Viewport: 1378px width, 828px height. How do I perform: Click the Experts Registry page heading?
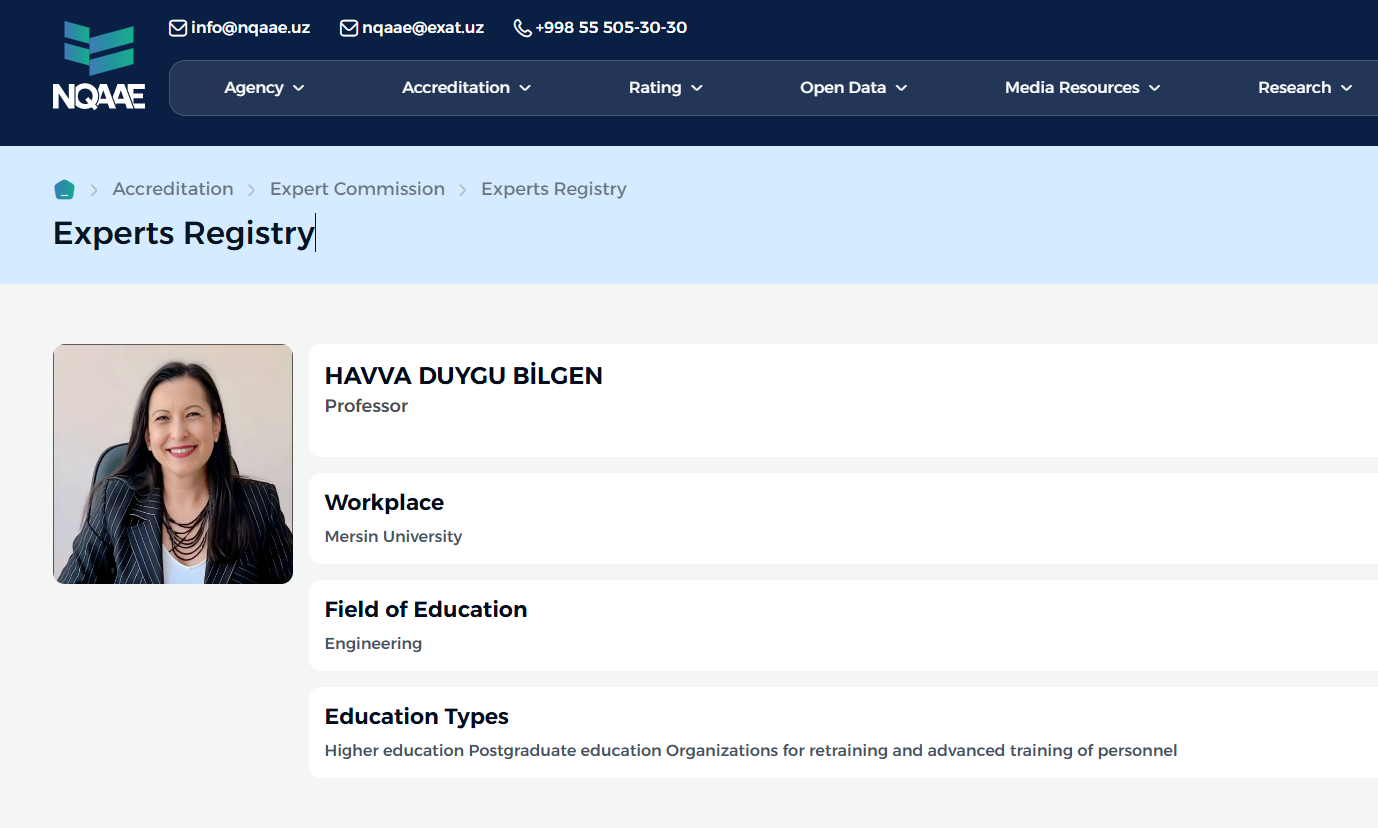coord(183,233)
